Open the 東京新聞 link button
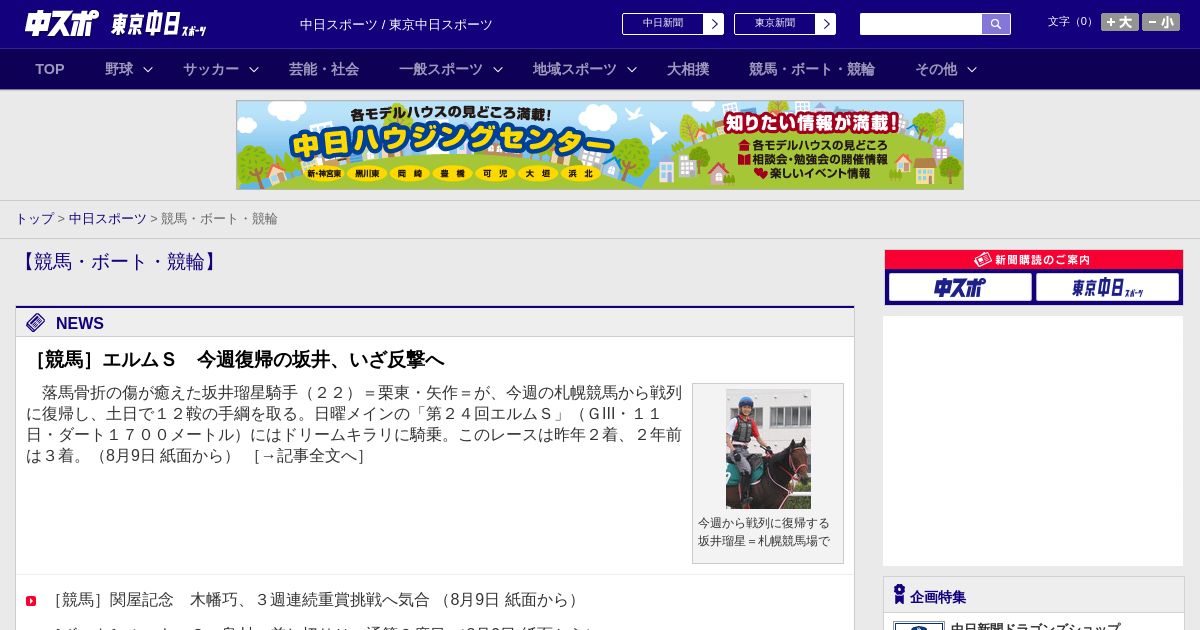Viewport: 1200px width, 630px height. click(x=775, y=24)
